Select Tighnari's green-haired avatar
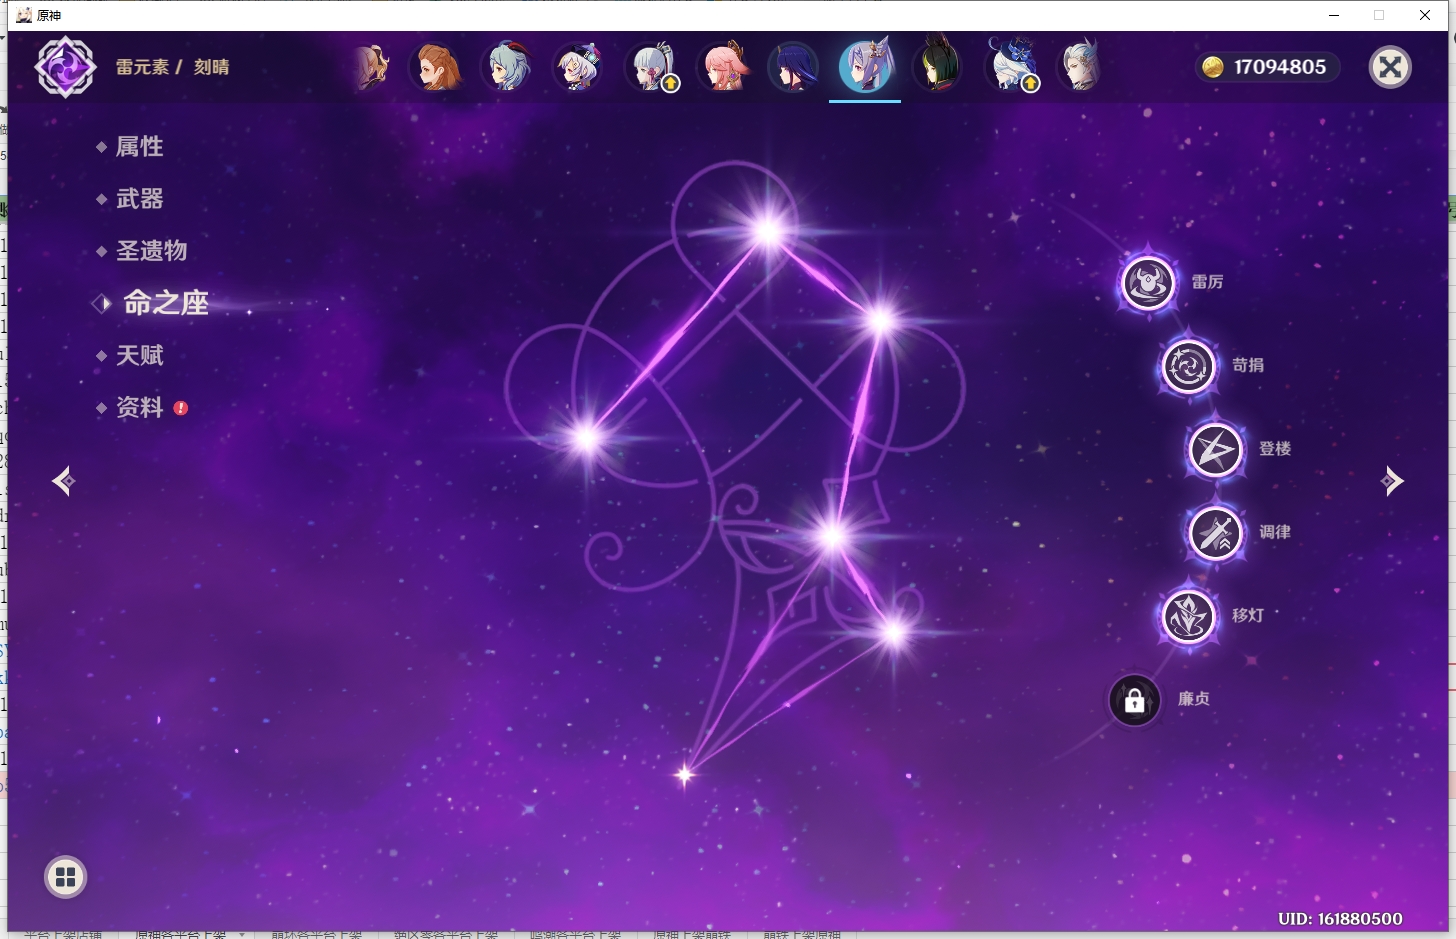1456x939 pixels. [x=938, y=67]
